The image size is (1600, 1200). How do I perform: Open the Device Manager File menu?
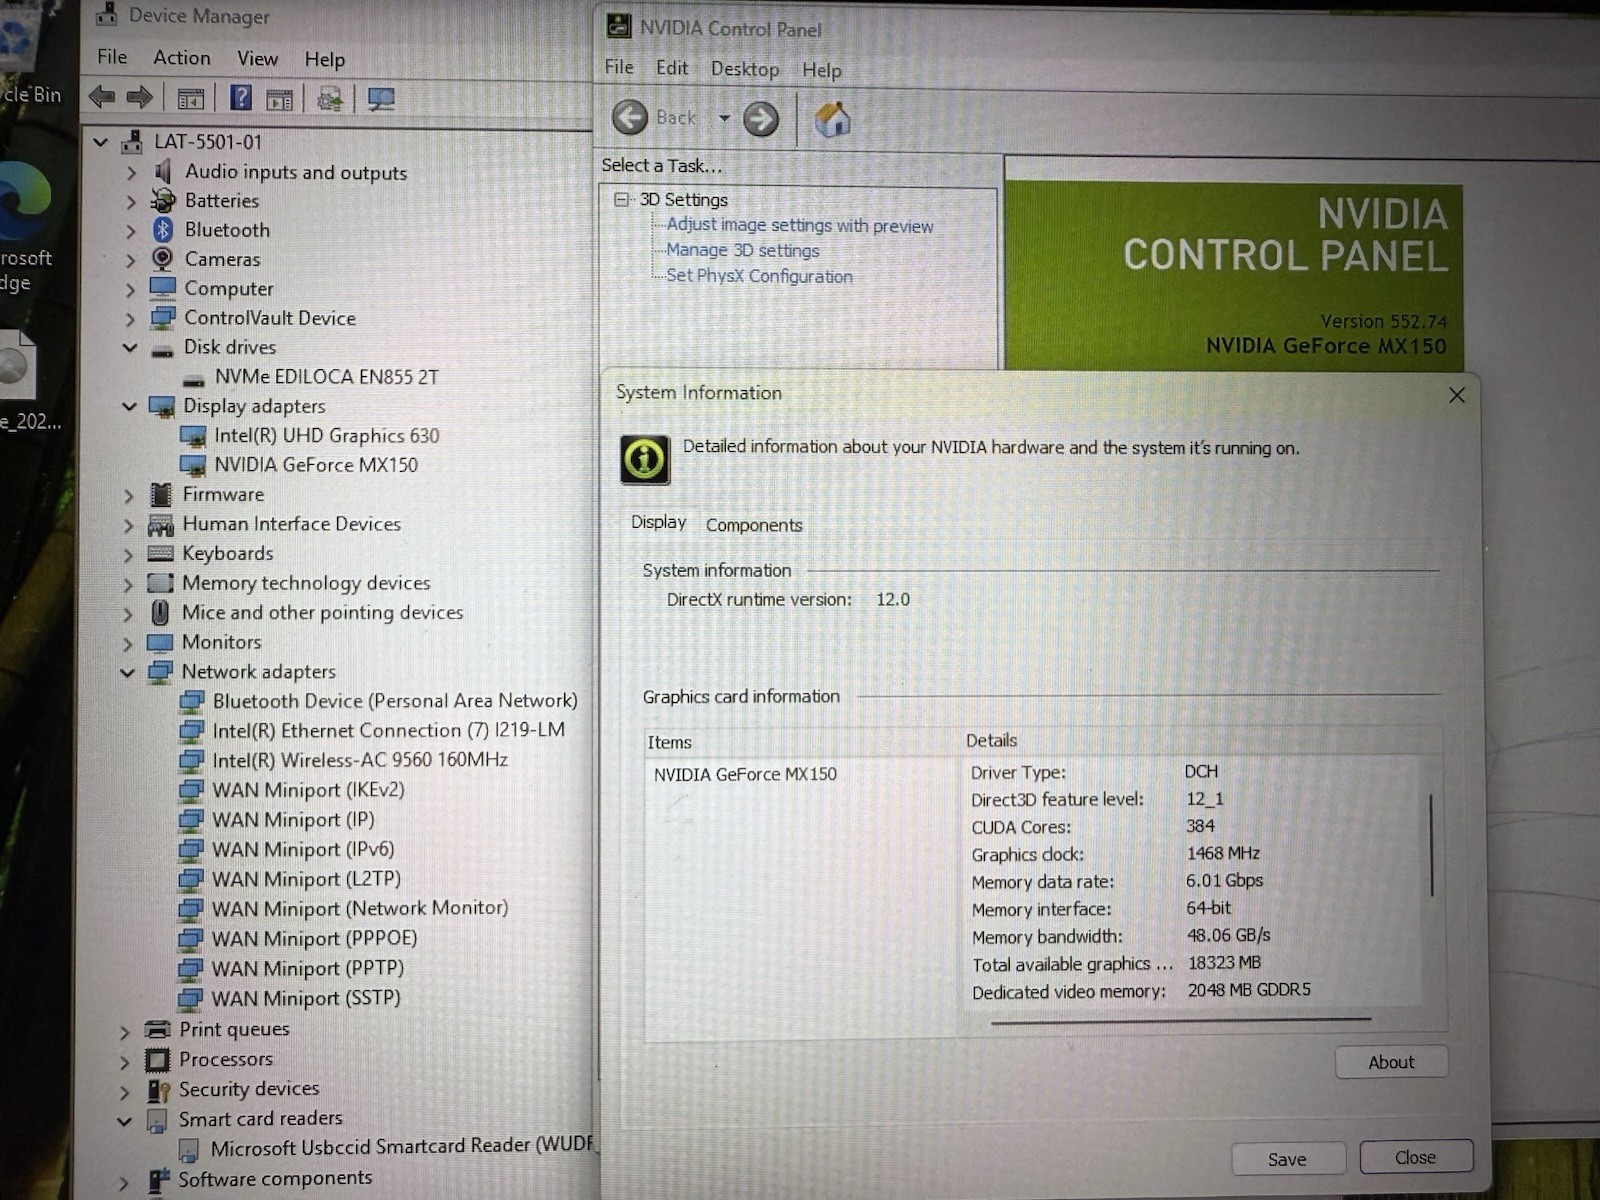pyautogui.click(x=112, y=57)
